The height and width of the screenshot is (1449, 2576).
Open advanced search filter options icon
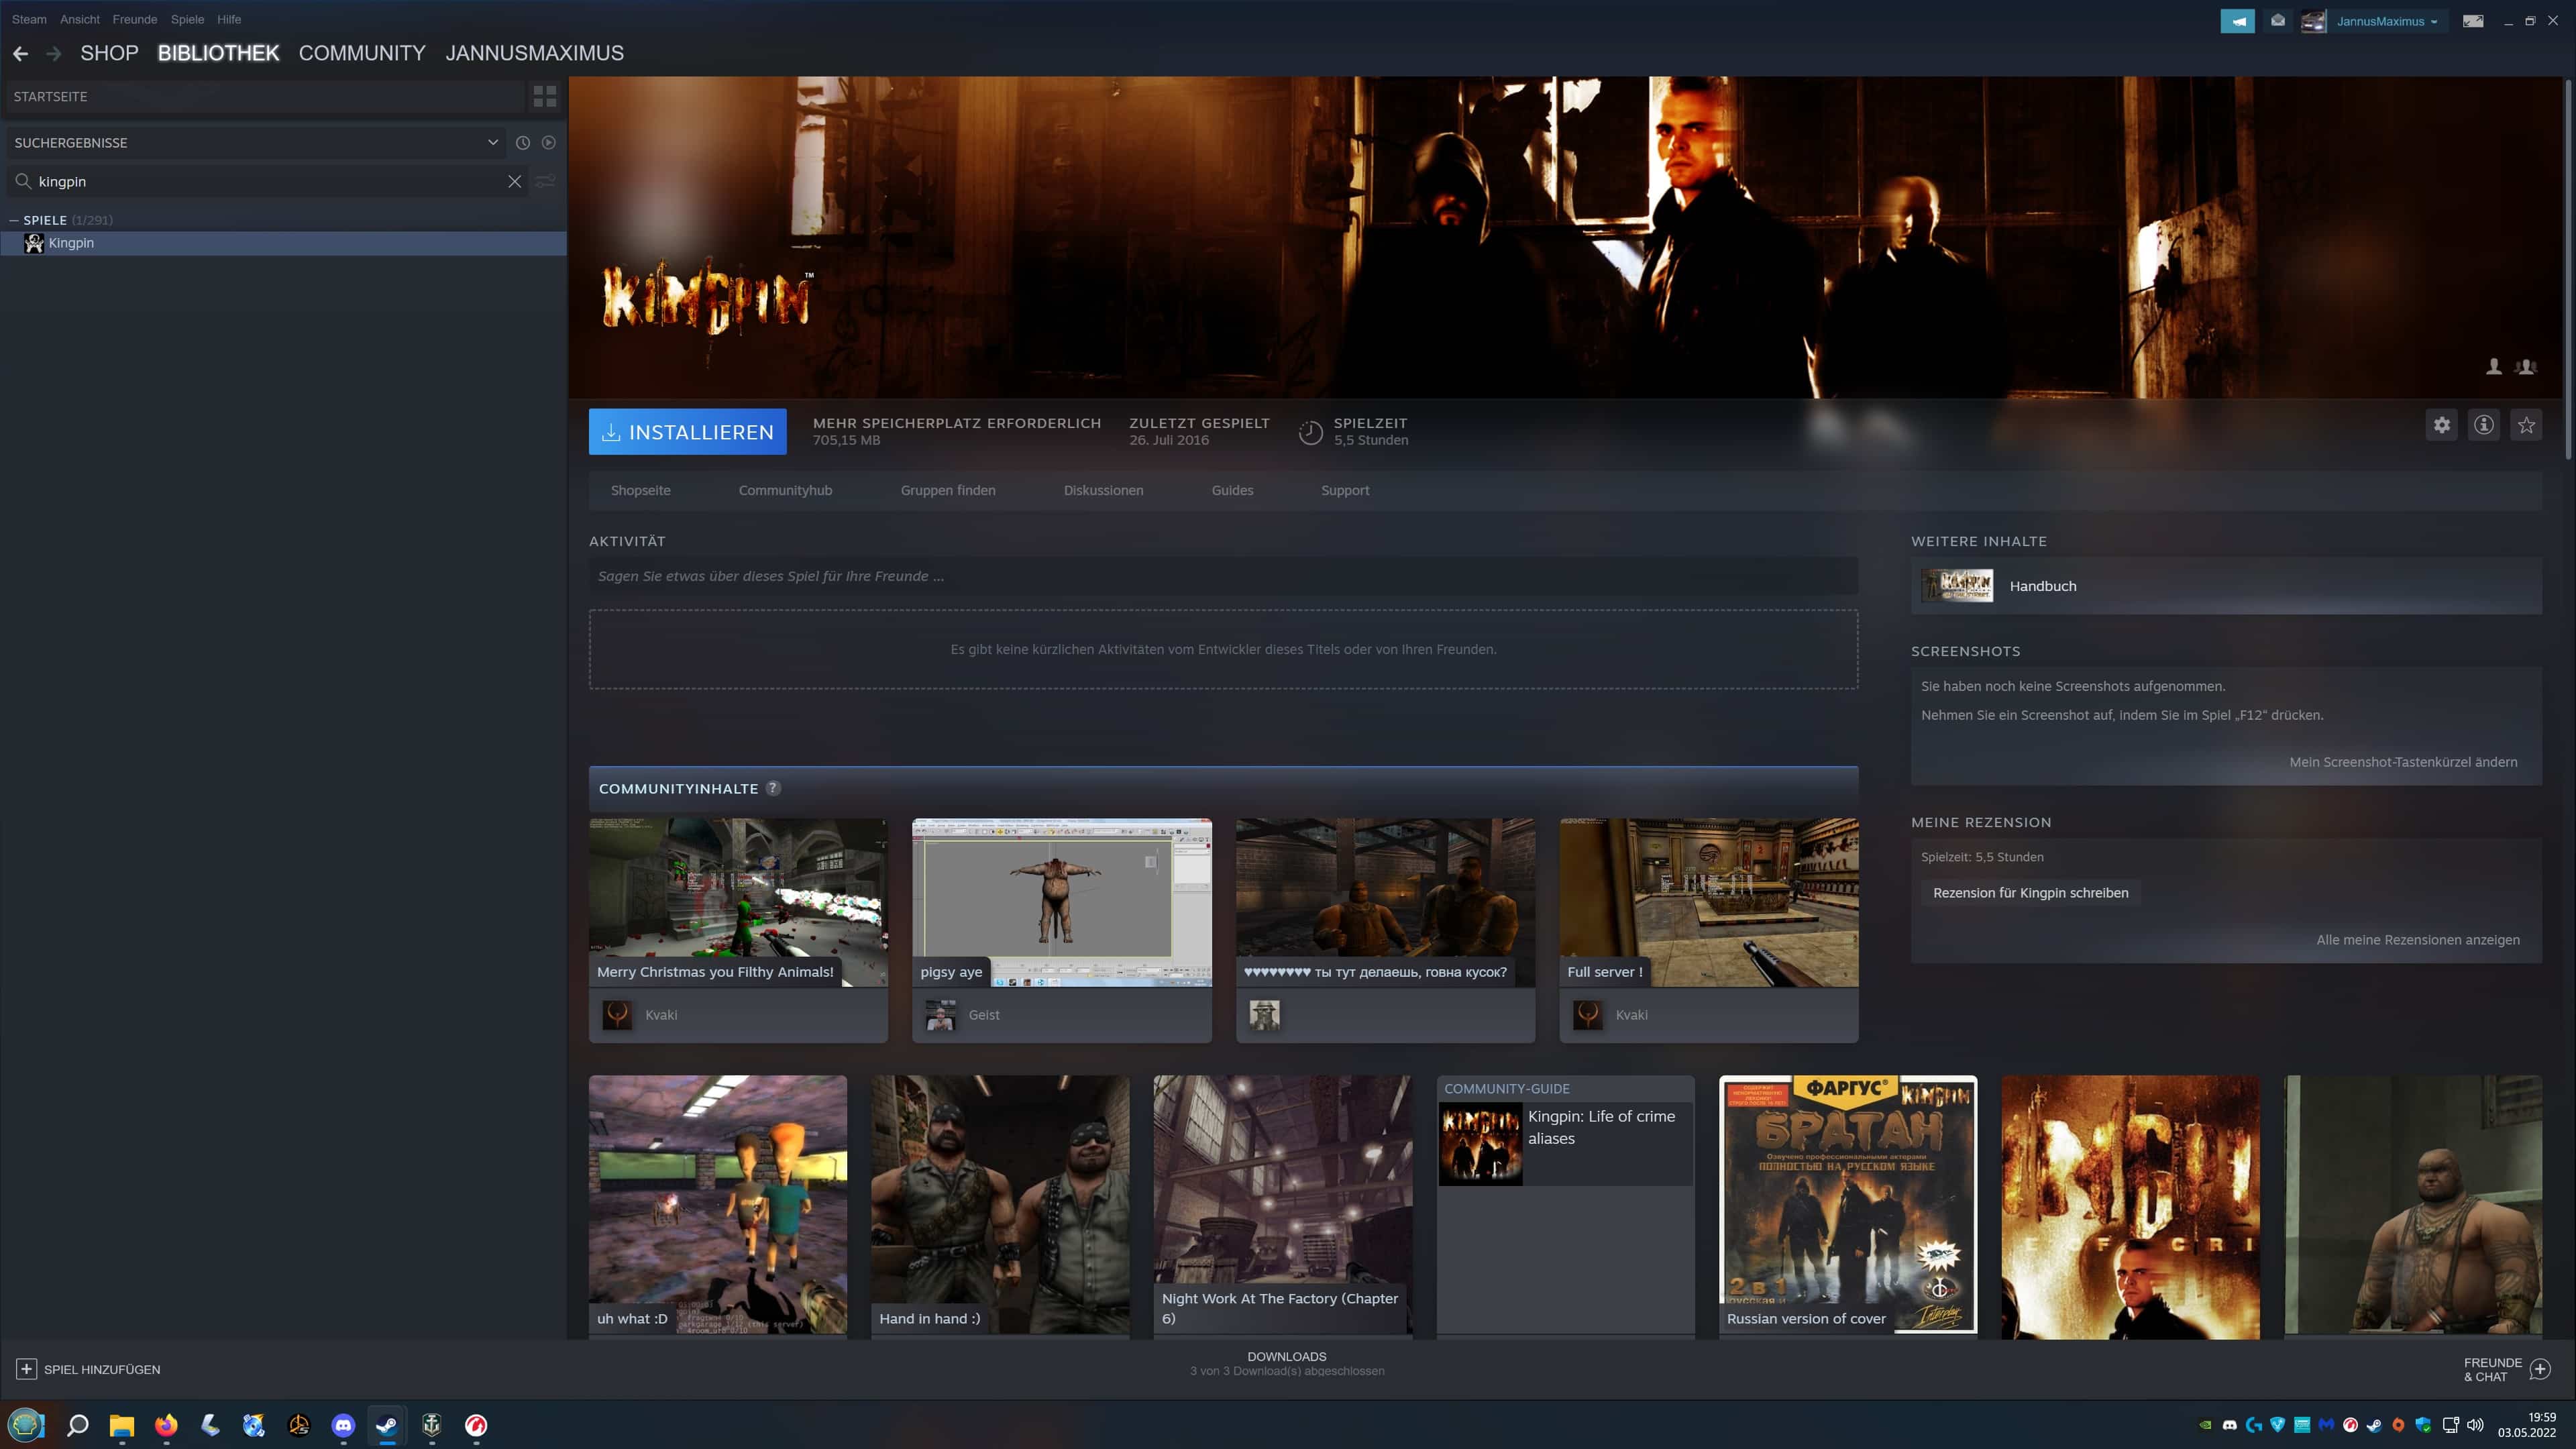[x=545, y=181]
